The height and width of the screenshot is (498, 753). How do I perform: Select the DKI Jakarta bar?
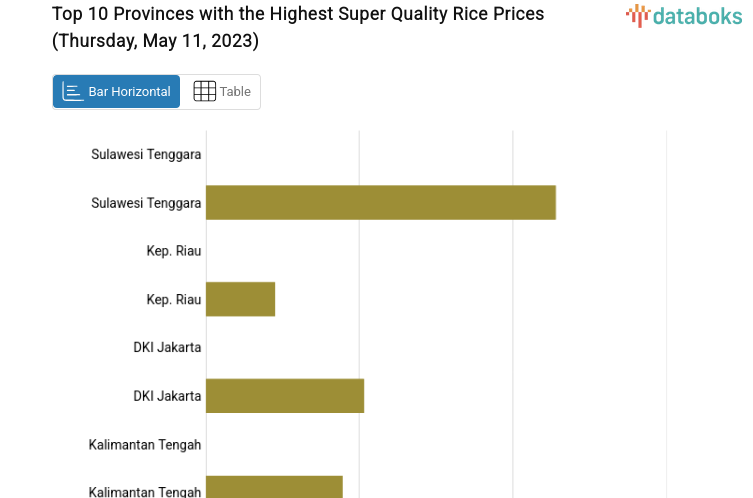285,396
